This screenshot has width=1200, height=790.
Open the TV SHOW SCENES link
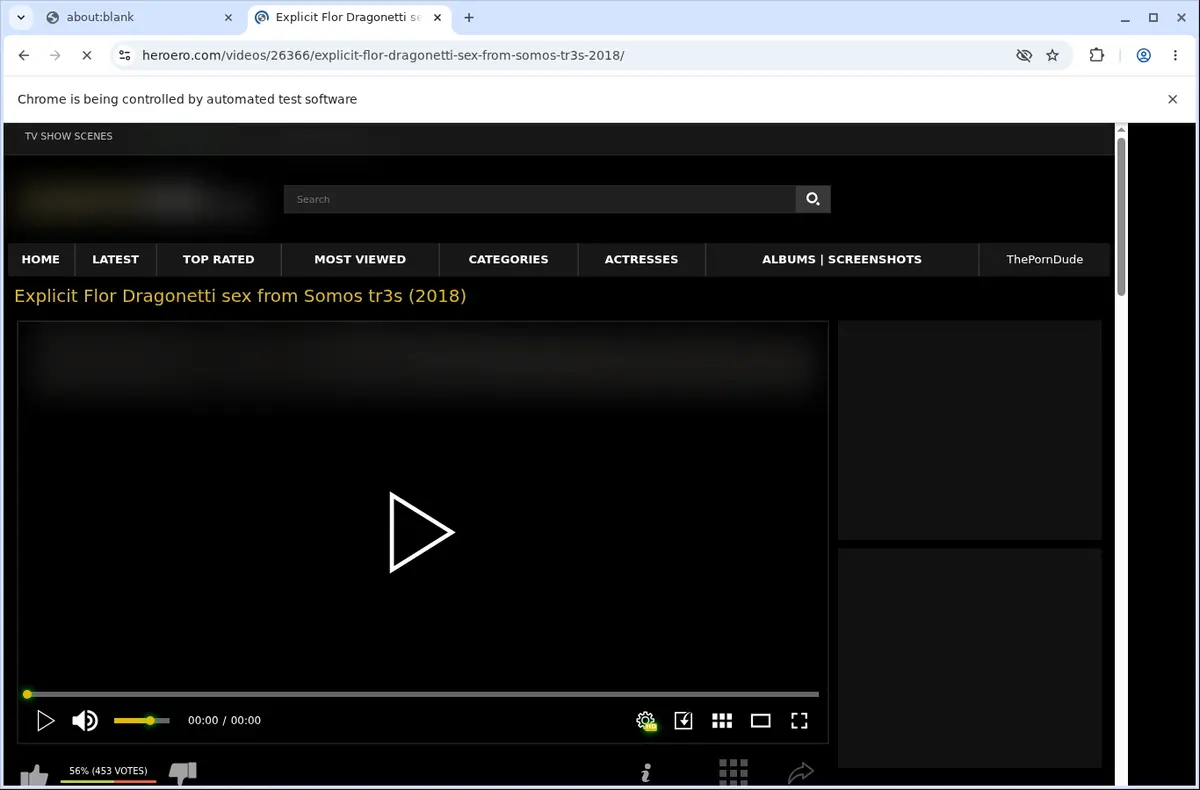point(69,136)
